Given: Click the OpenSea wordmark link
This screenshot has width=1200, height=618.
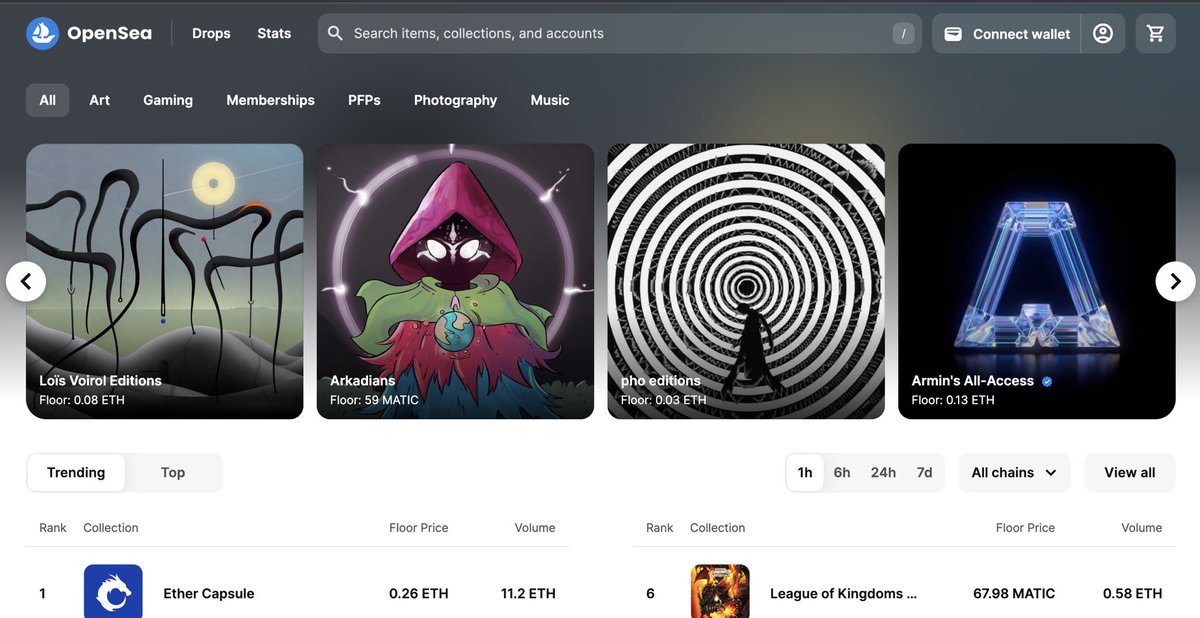Looking at the screenshot, I should 109,34.
